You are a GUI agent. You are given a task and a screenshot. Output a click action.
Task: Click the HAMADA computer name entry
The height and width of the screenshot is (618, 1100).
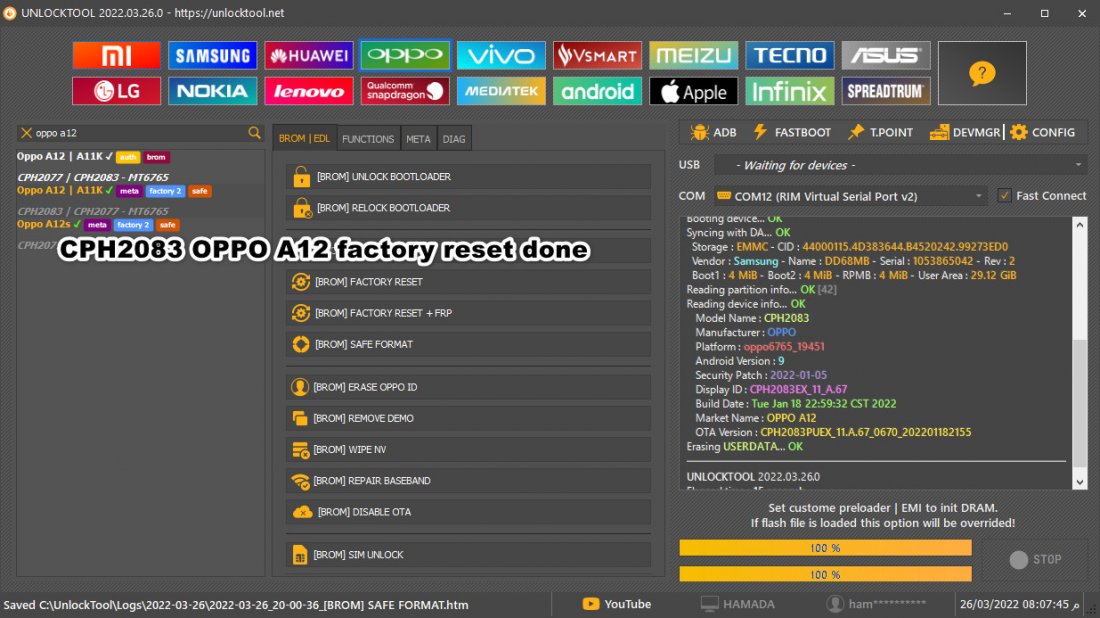(737, 604)
